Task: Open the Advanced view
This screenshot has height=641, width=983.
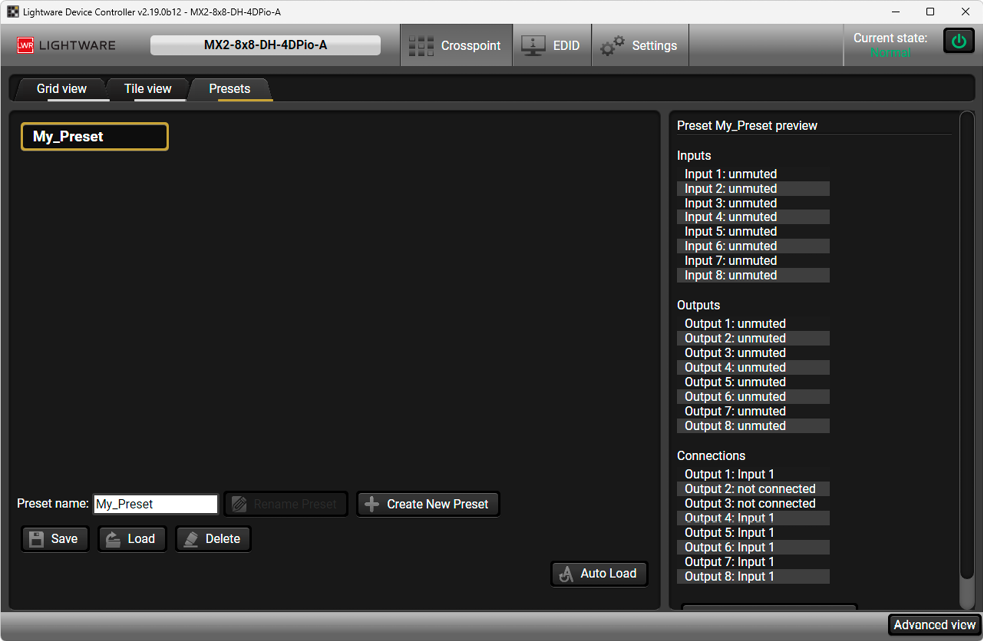Action: coord(934,625)
